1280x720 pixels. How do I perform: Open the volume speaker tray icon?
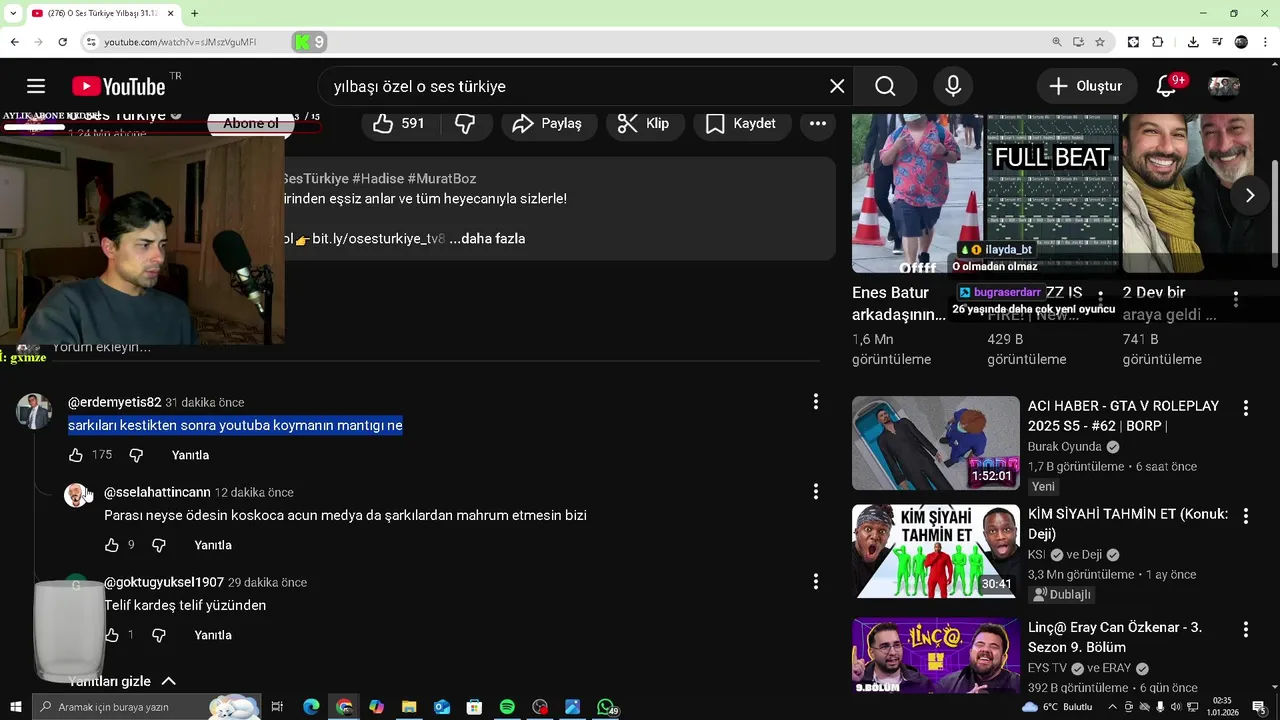coord(1176,707)
